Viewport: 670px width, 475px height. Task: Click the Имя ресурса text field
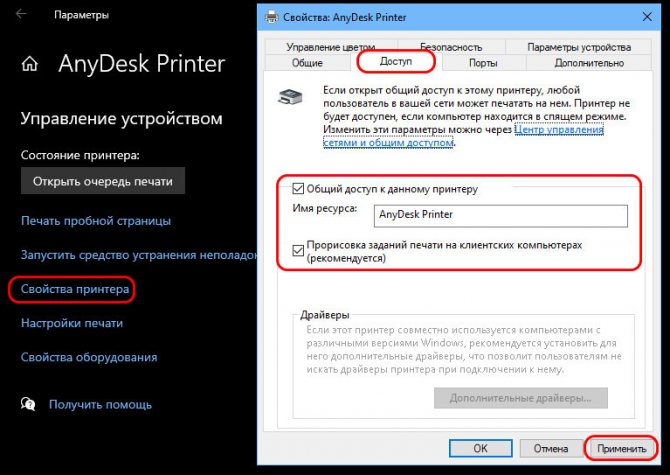click(x=500, y=215)
